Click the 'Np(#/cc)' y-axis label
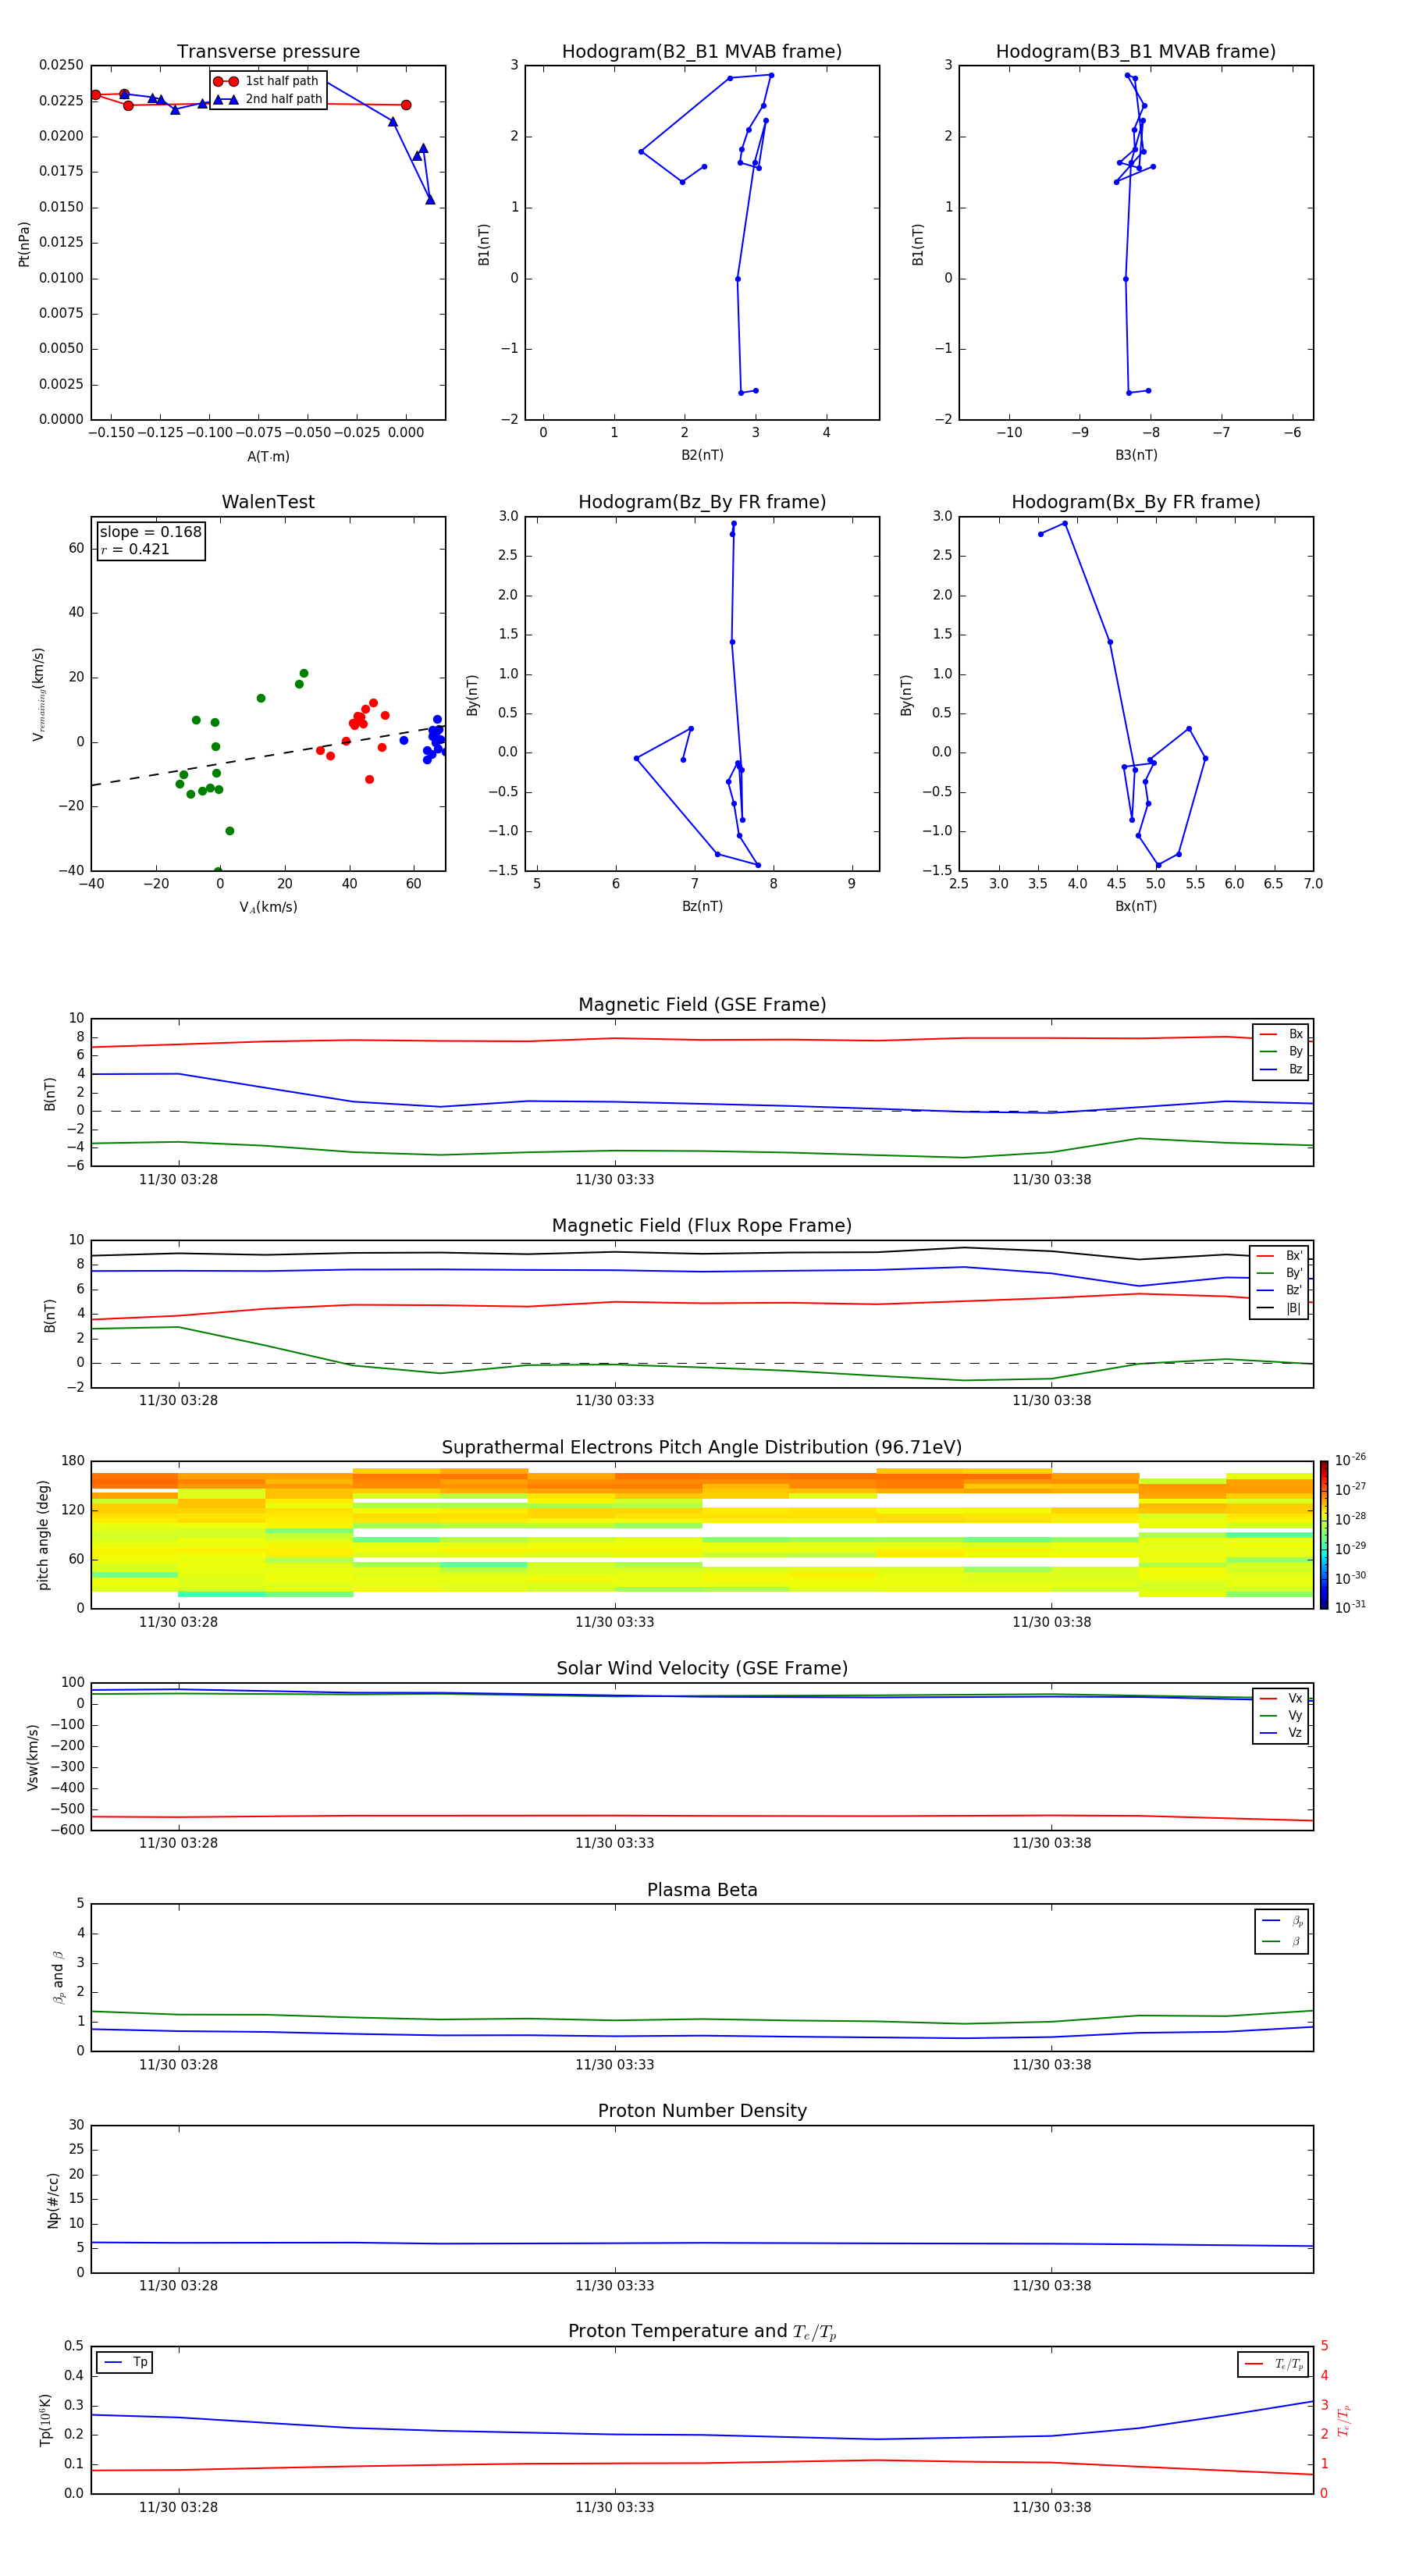1405x2576 pixels. [53, 2200]
